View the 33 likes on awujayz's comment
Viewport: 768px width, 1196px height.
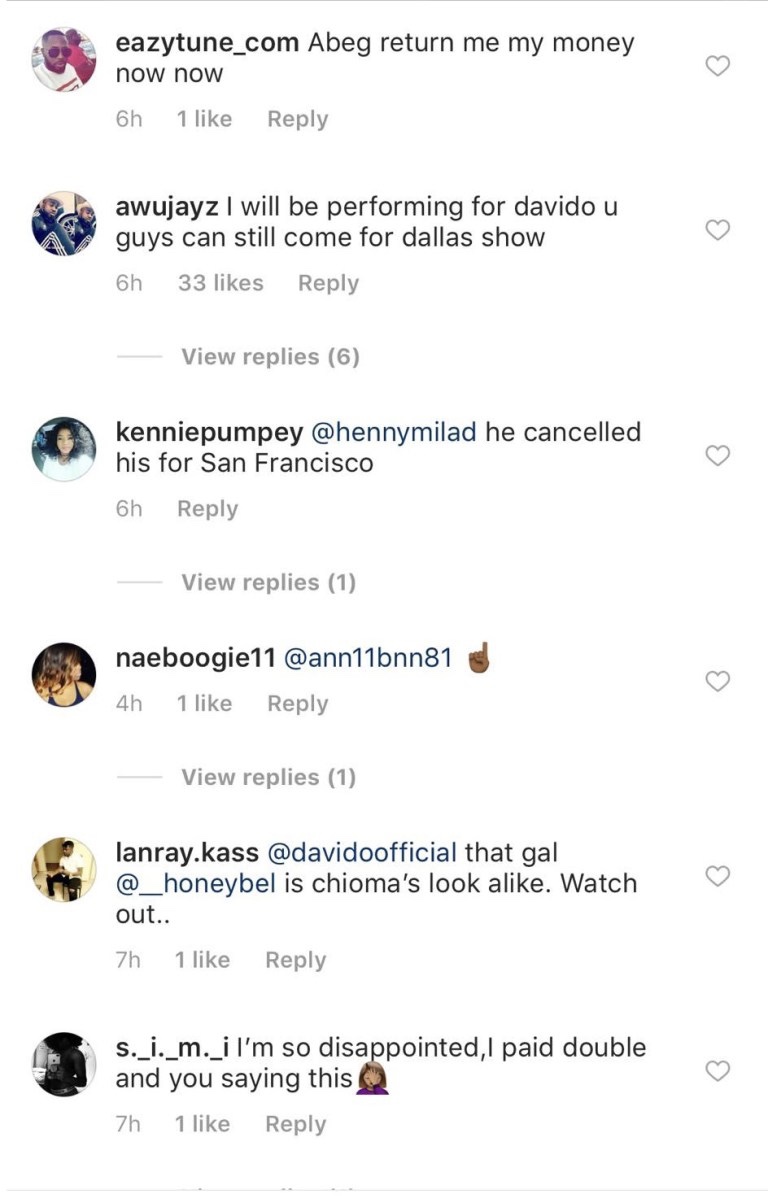220,283
